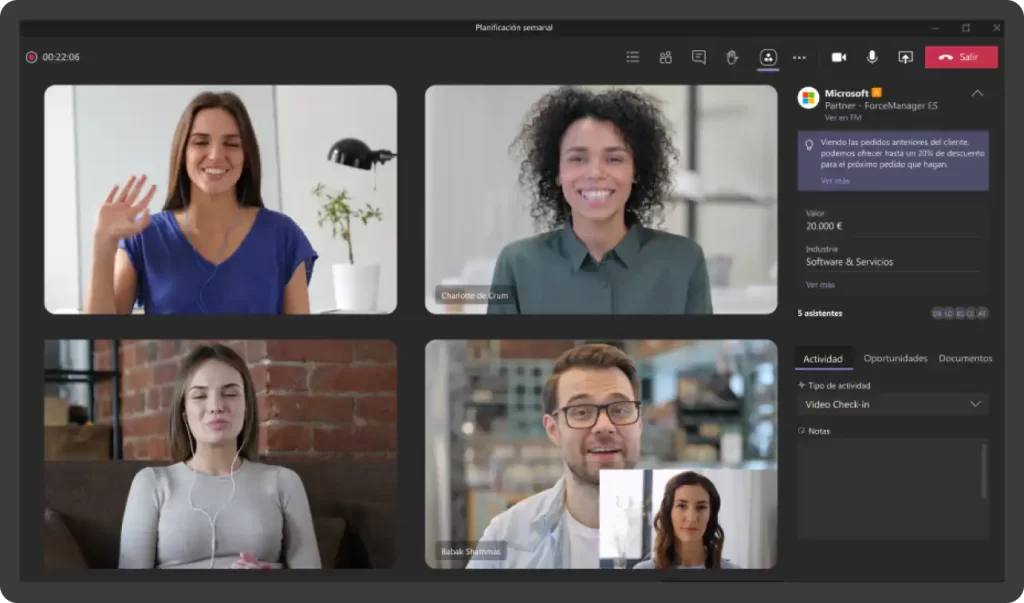
Task: Click the ForceManager app icon in toolbar
Action: coord(767,57)
